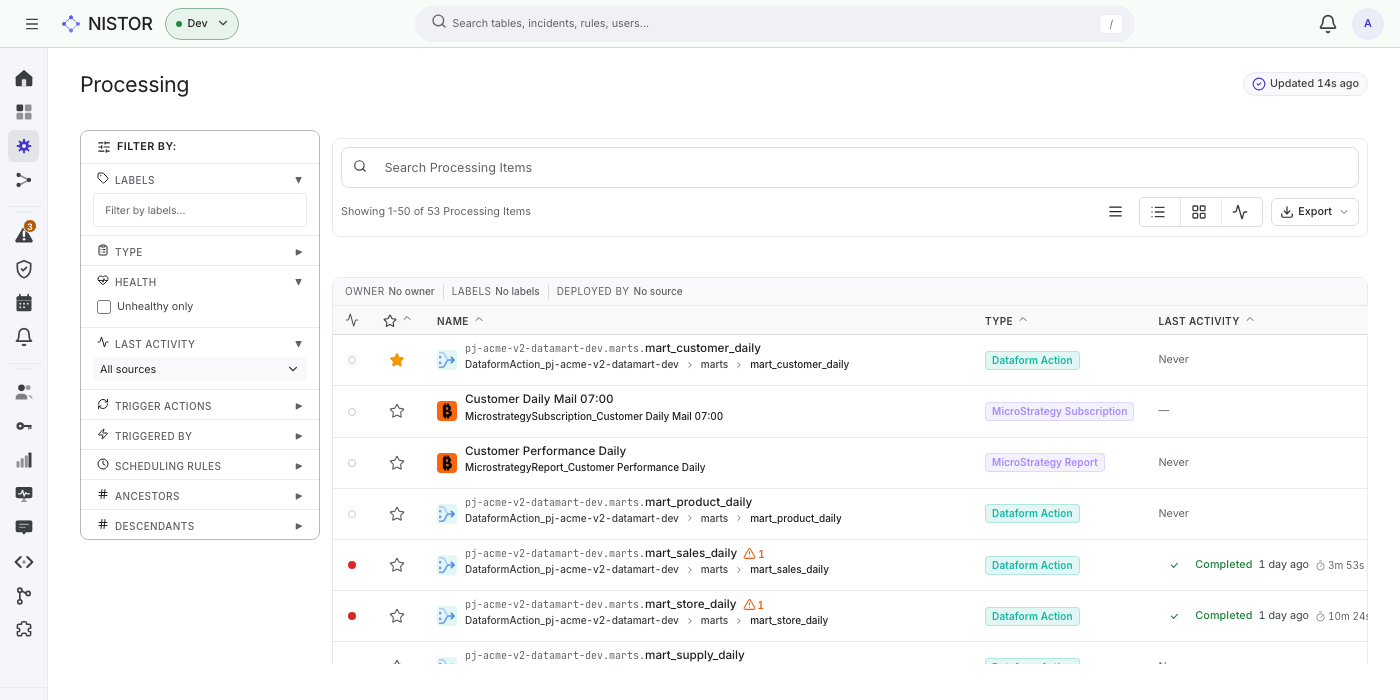Open the hamburger navigation menu

32,24
